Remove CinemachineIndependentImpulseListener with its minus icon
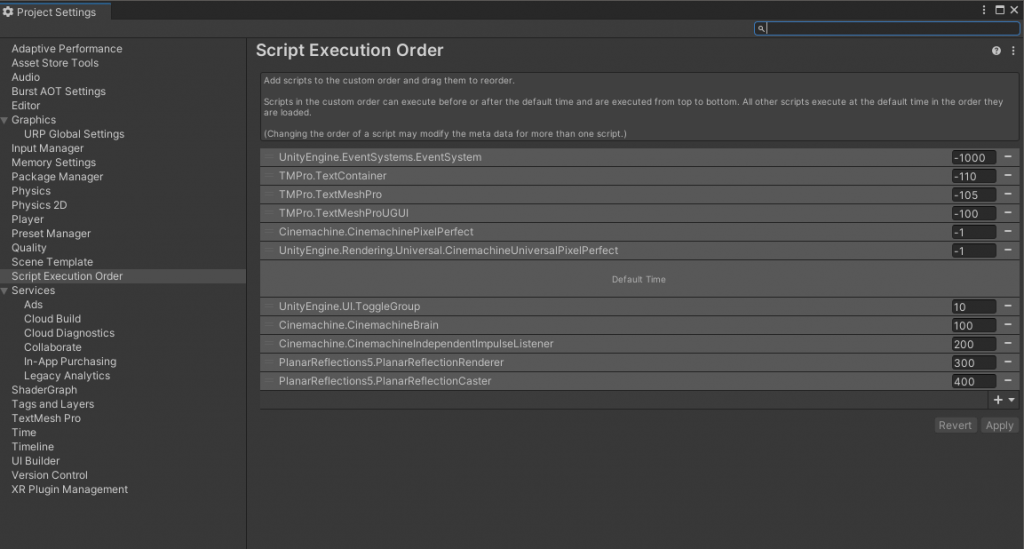 1008,343
